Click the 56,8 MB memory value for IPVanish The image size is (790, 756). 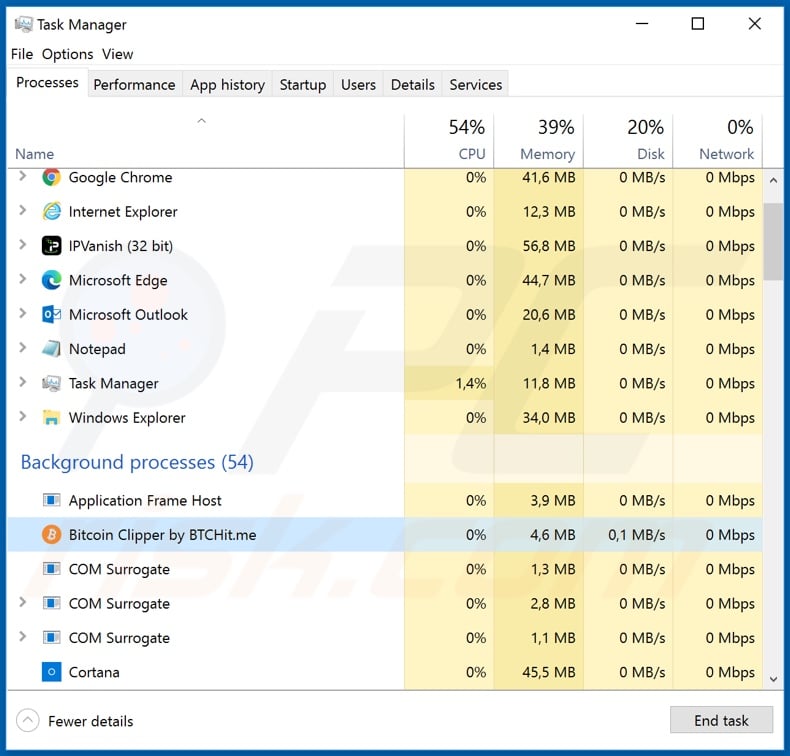point(549,246)
